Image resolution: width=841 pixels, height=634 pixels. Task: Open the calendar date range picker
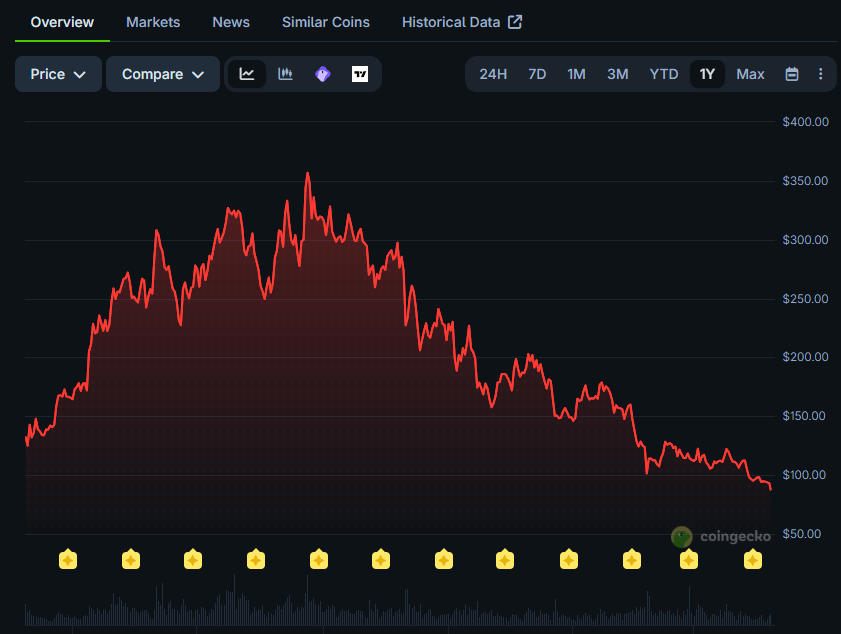click(792, 74)
